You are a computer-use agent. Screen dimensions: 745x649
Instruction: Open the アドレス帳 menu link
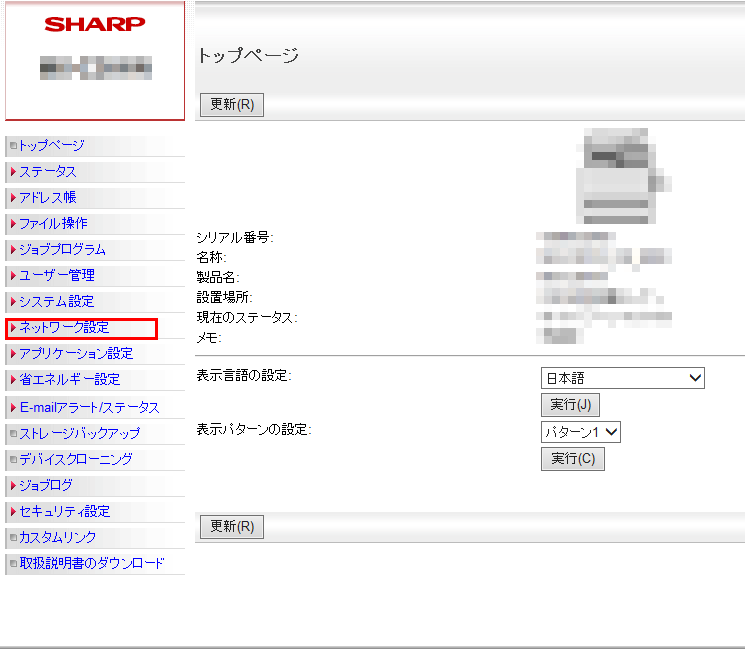pos(48,198)
